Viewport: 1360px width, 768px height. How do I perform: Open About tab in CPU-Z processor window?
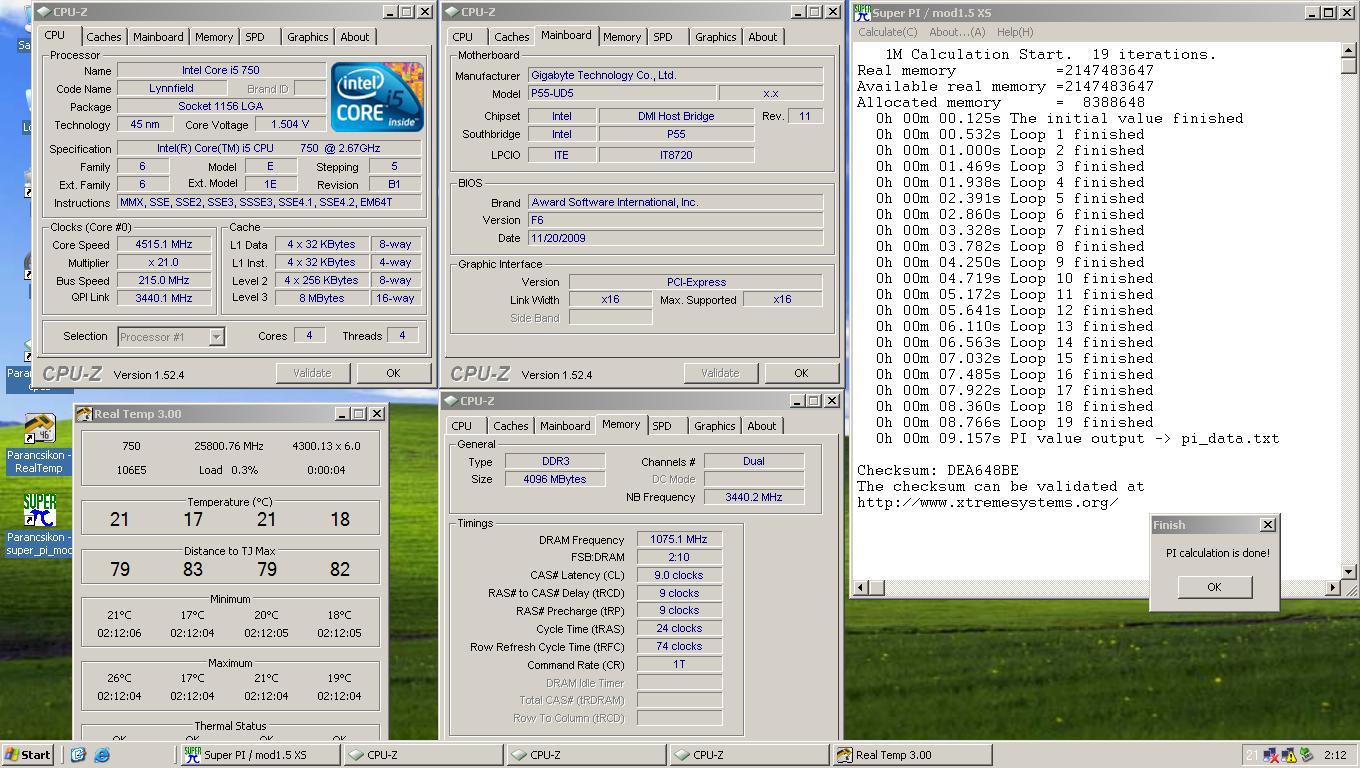coord(355,37)
